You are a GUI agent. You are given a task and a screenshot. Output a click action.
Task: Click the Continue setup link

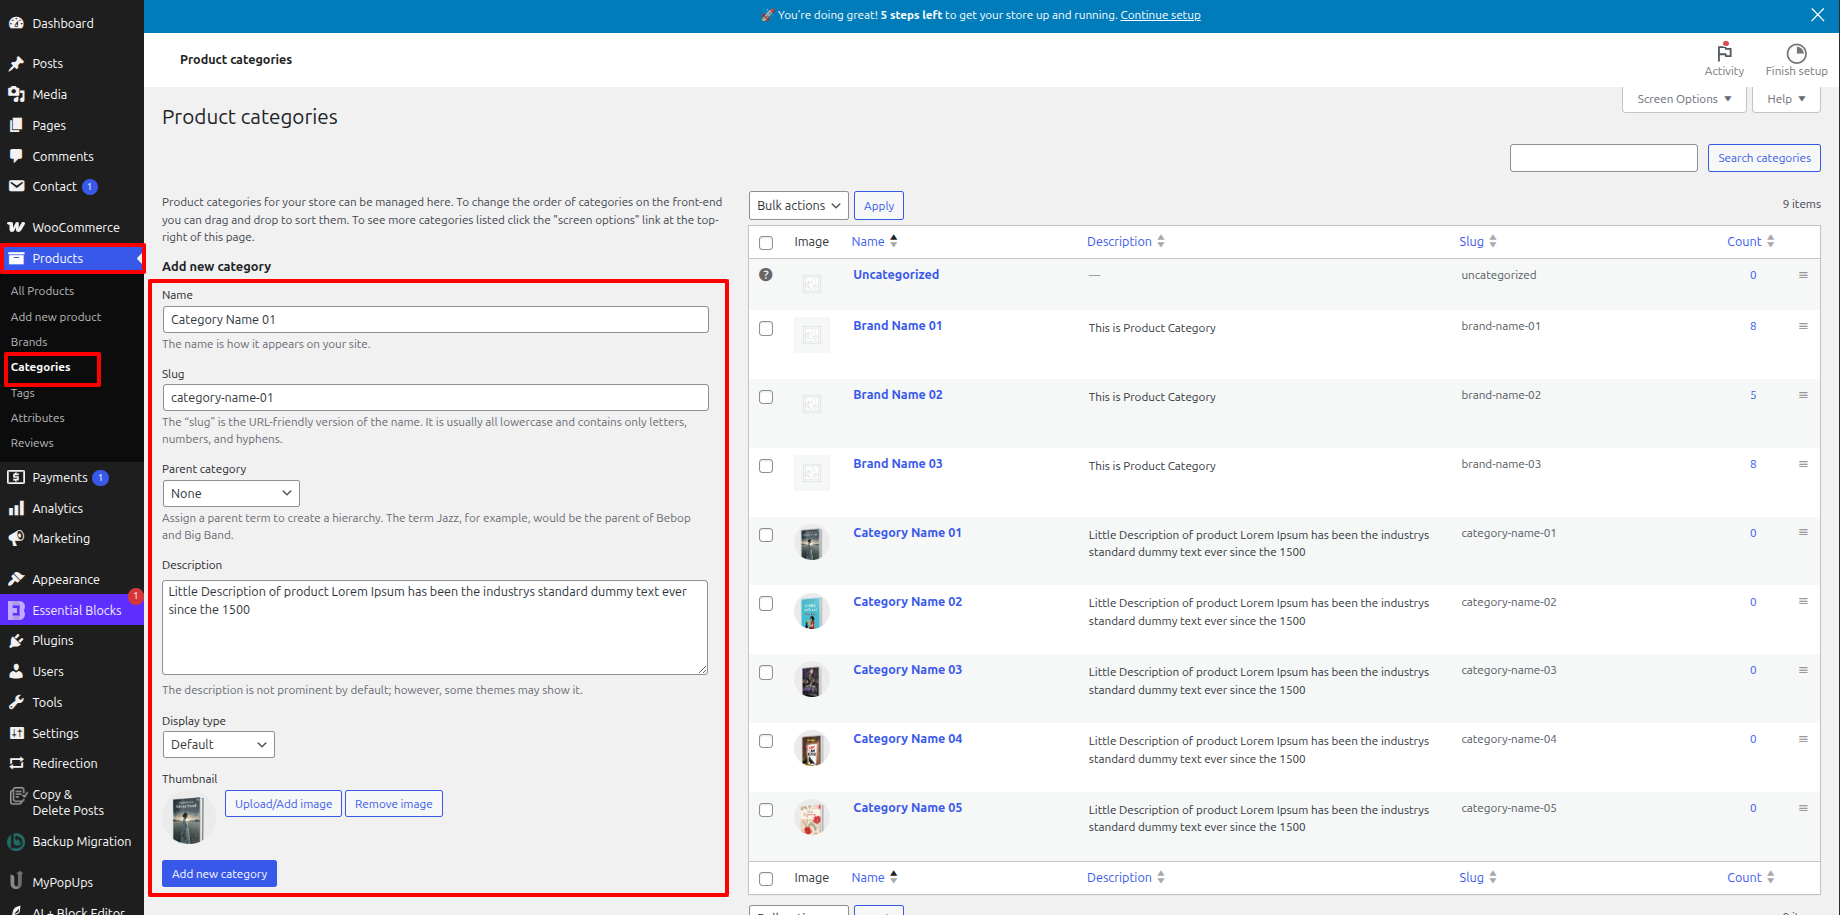pos(1160,15)
